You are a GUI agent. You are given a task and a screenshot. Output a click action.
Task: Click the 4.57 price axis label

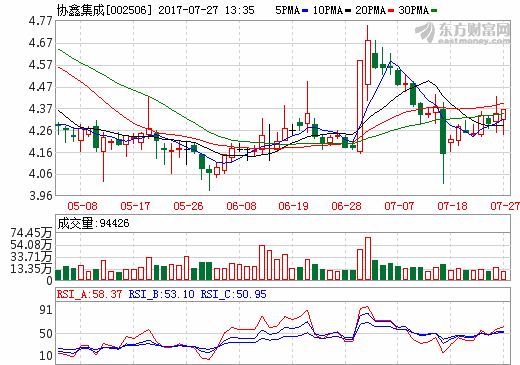pyautogui.click(x=41, y=65)
